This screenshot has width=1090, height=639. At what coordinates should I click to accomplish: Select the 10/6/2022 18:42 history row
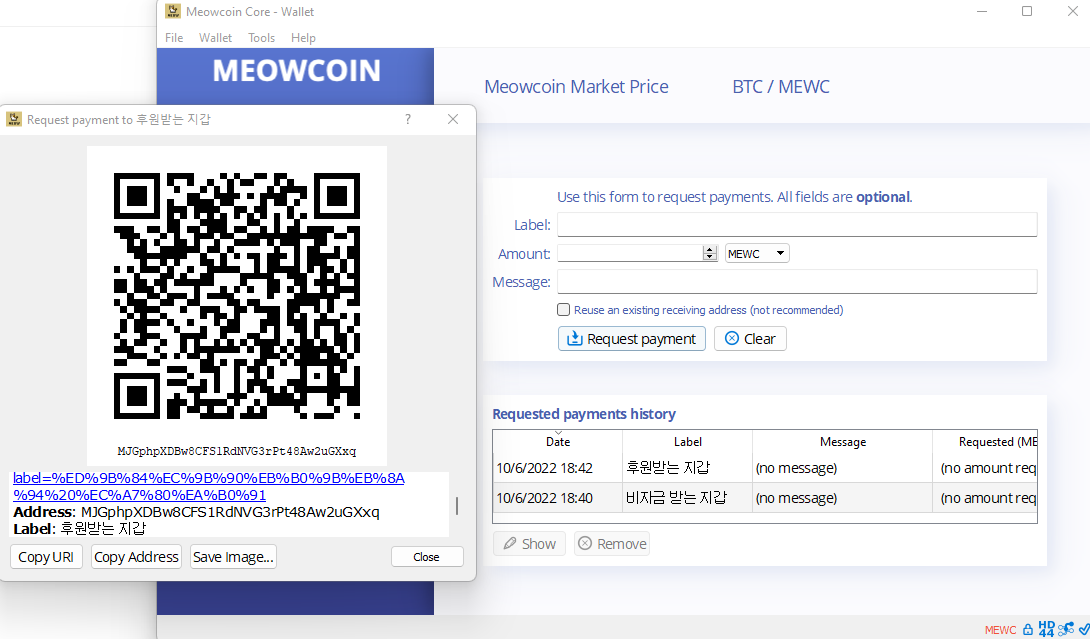(765, 468)
